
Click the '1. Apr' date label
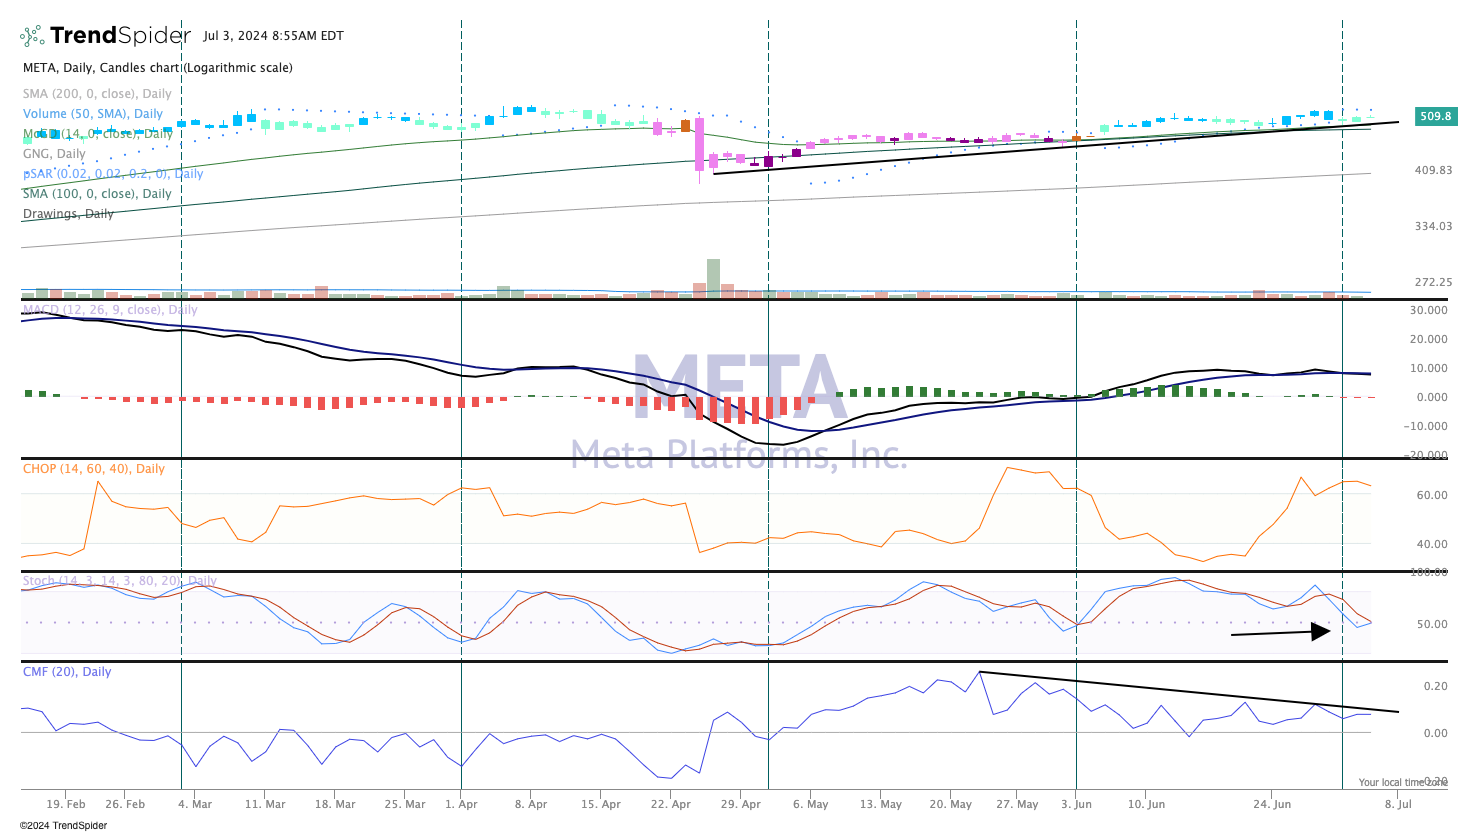click(461, 804)
